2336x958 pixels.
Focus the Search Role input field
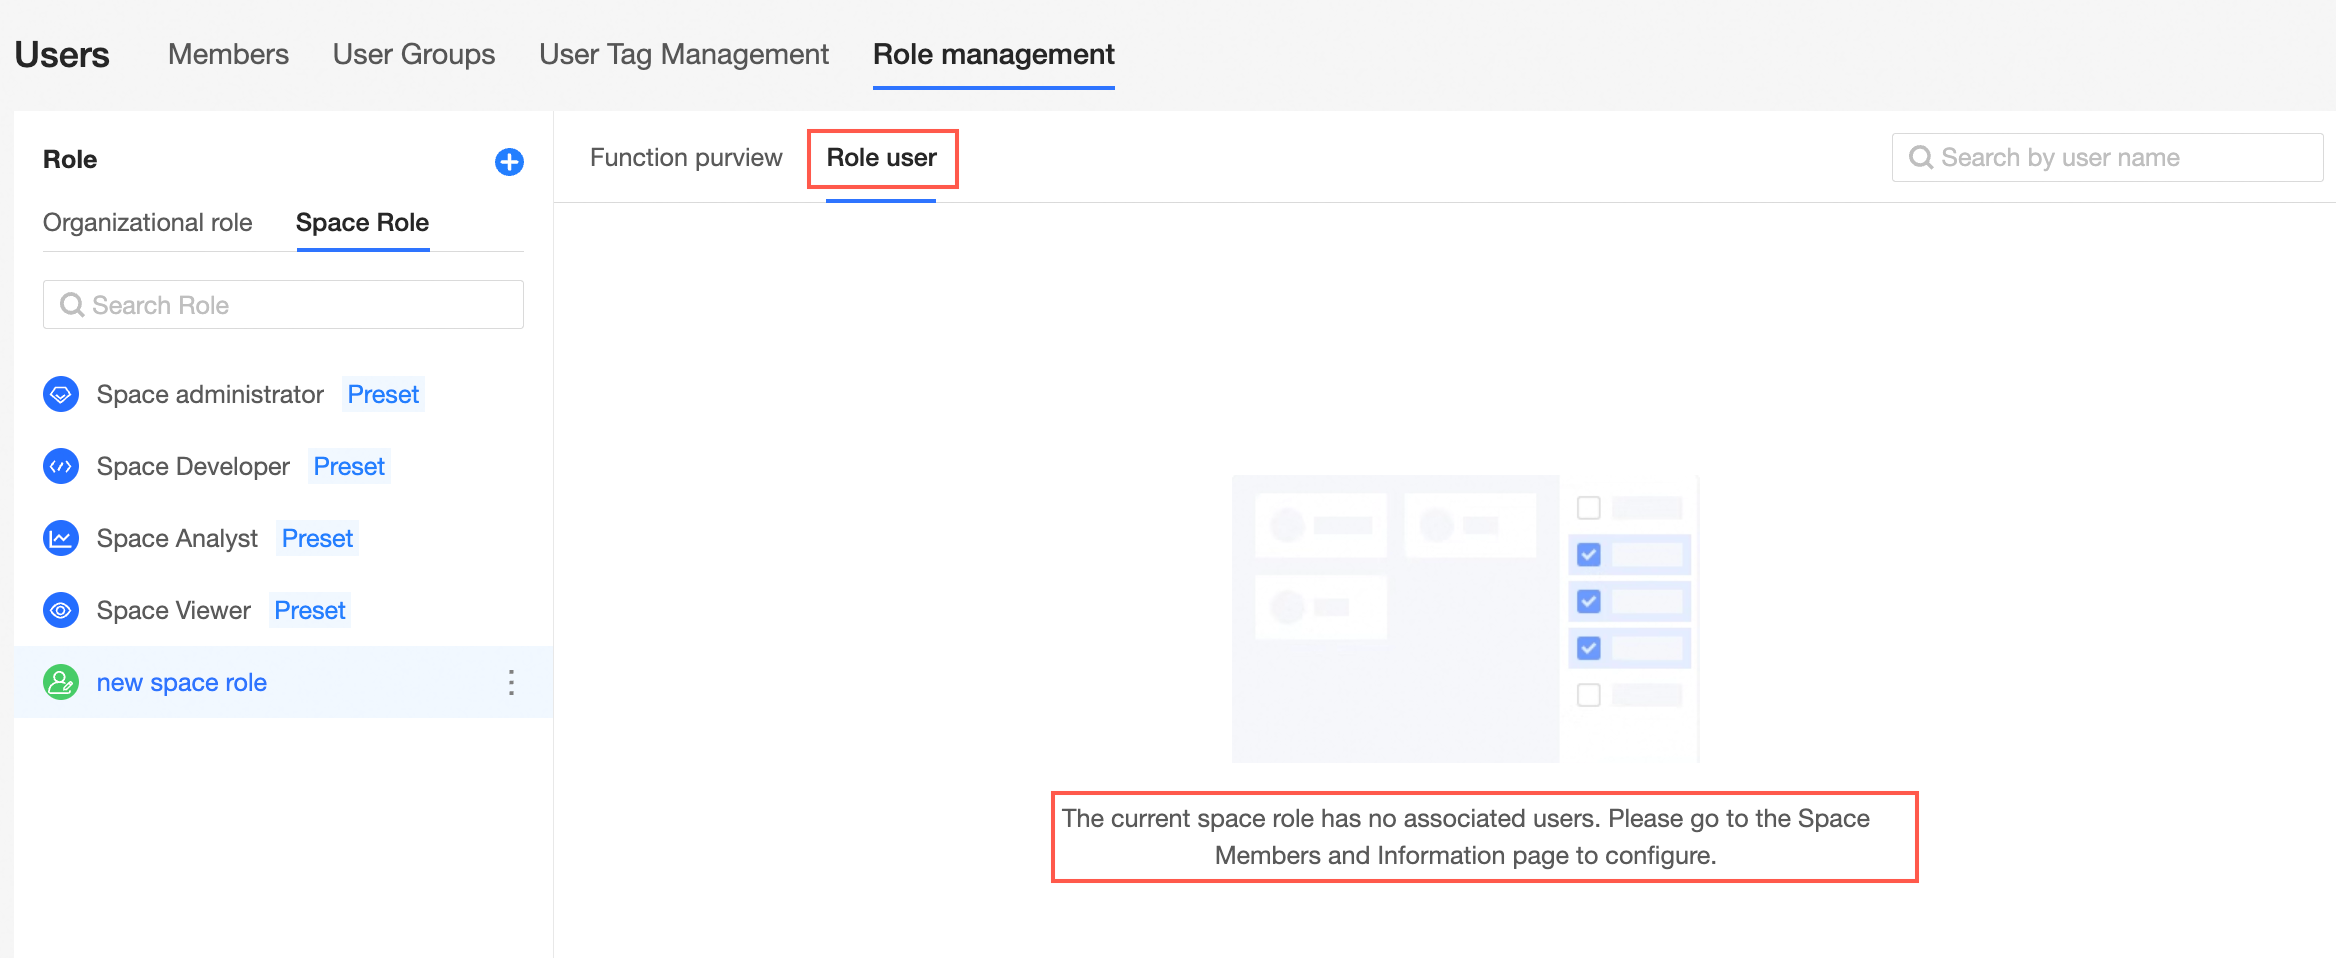pos(283,305)
